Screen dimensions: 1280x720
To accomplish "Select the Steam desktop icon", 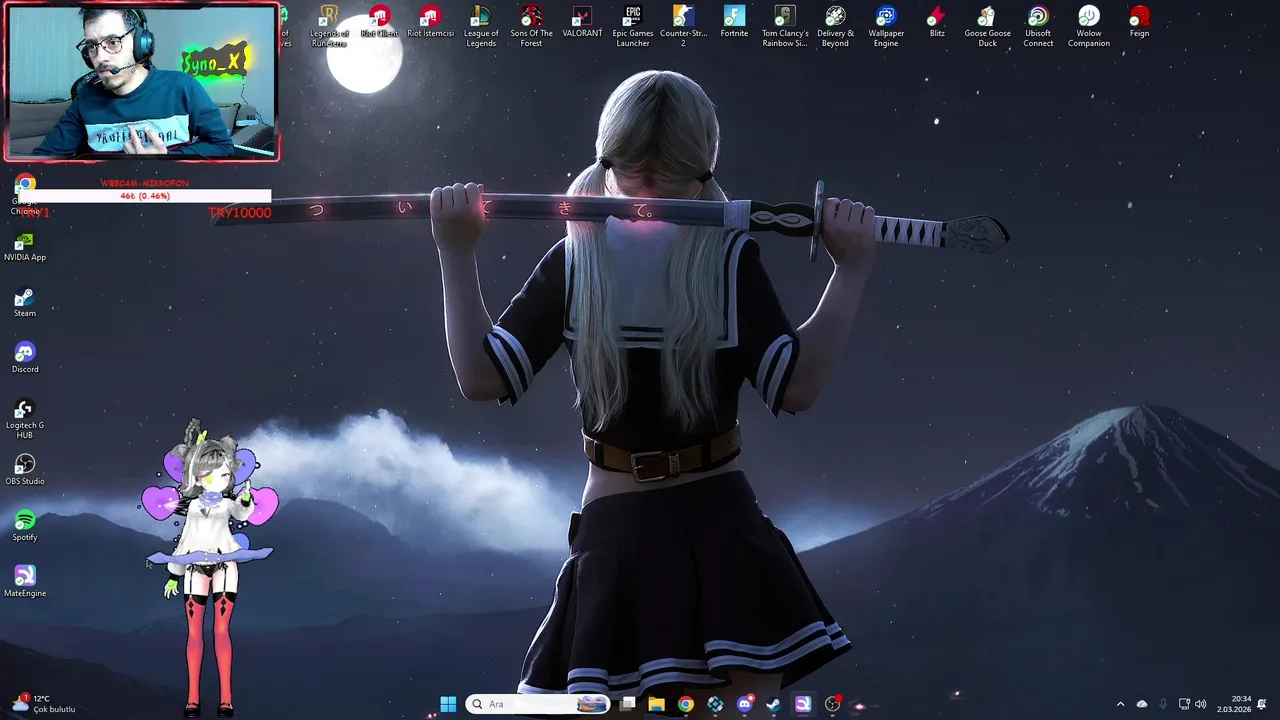I will [x=25, y=303].
